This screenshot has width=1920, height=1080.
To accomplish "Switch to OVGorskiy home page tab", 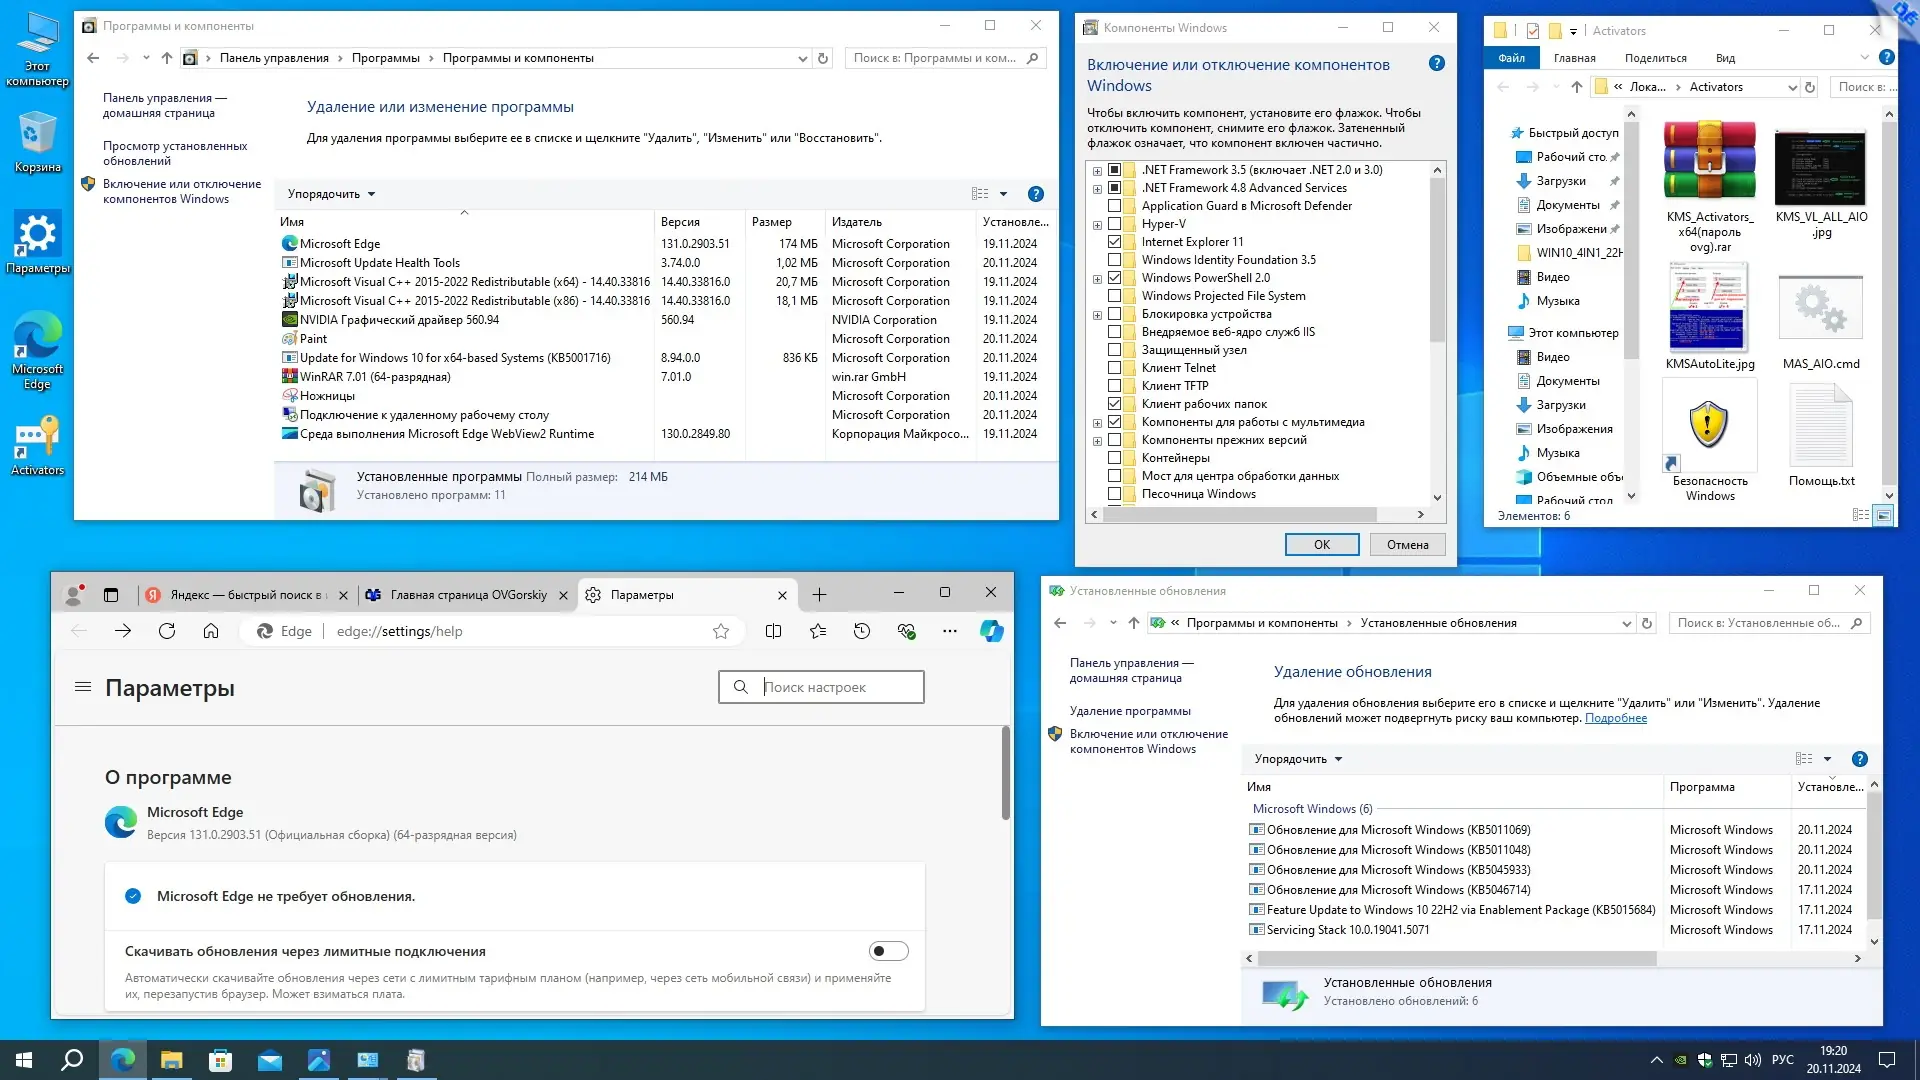I will pyautogui.click(x=467, y=595).
